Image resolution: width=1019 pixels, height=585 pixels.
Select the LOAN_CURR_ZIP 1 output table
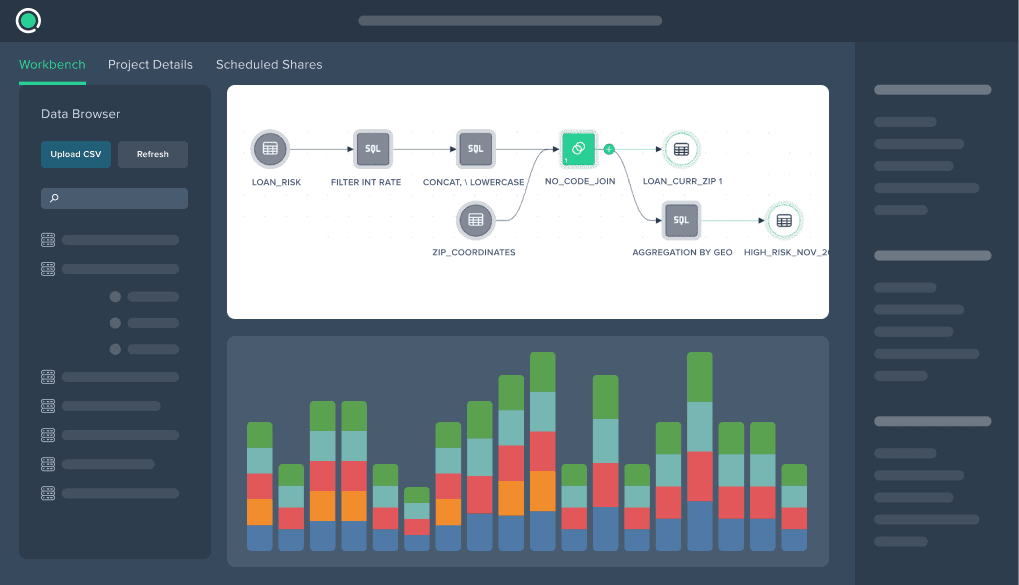681,148
